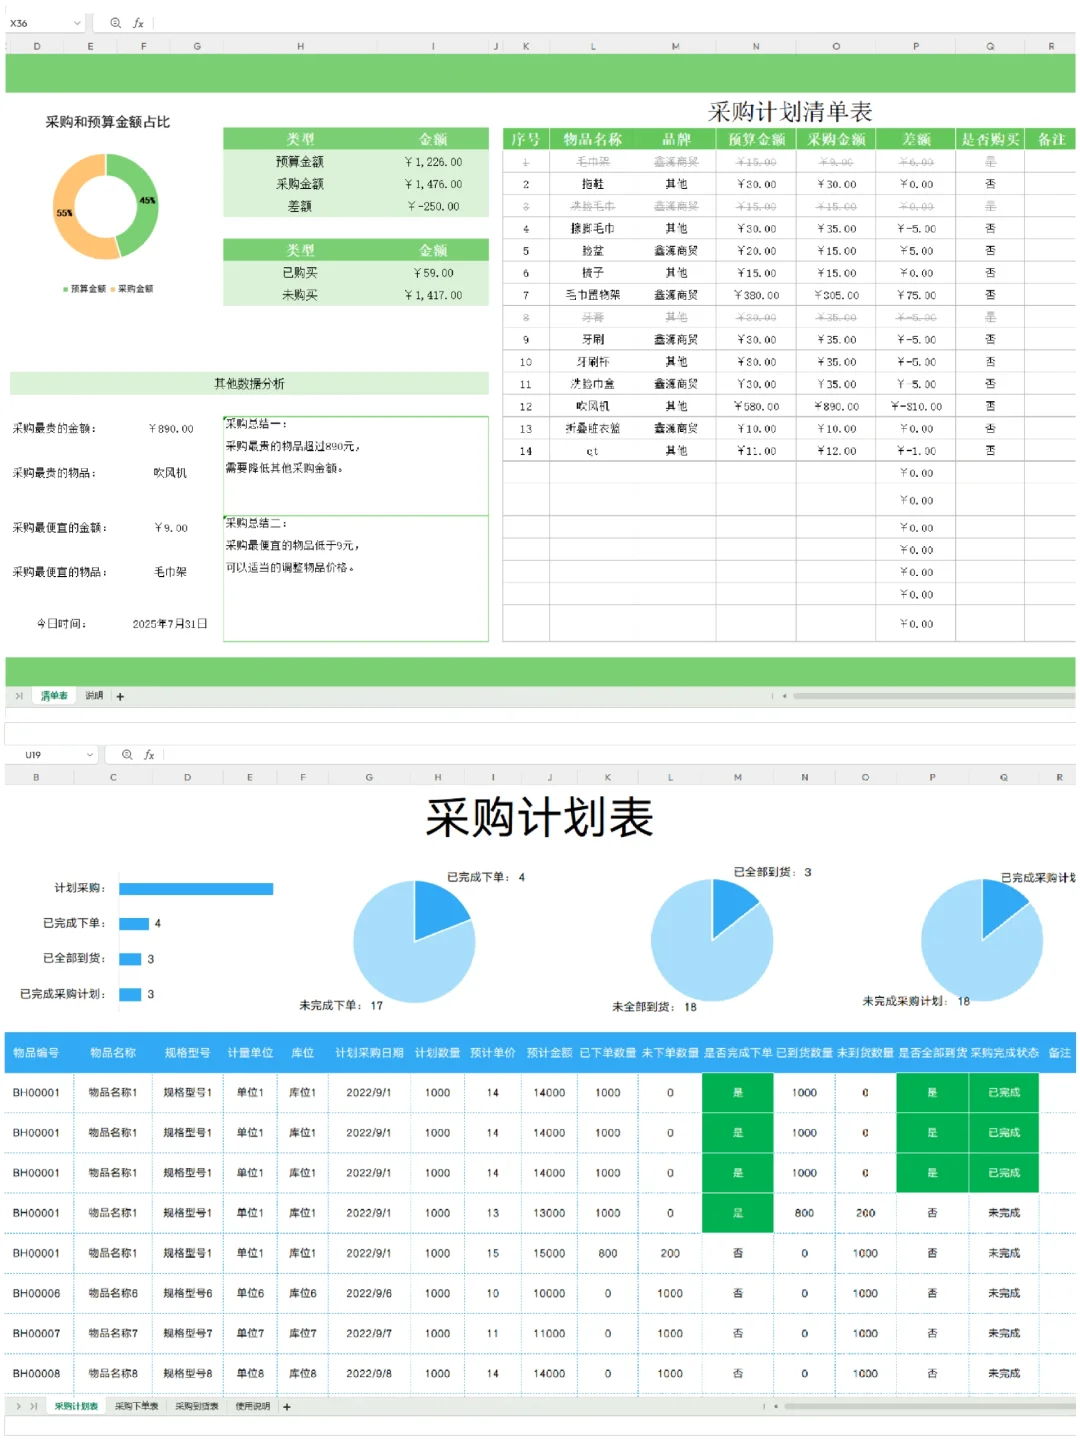Viewport: 1080px width, 1440px height.
Task: Click the fx icon in the lower workbook formula bar
Action: 148,755
